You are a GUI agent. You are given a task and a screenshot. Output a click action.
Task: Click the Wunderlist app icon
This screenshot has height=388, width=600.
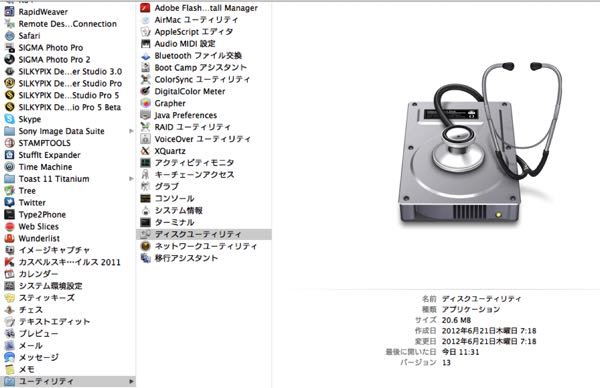tap(10, 238)
